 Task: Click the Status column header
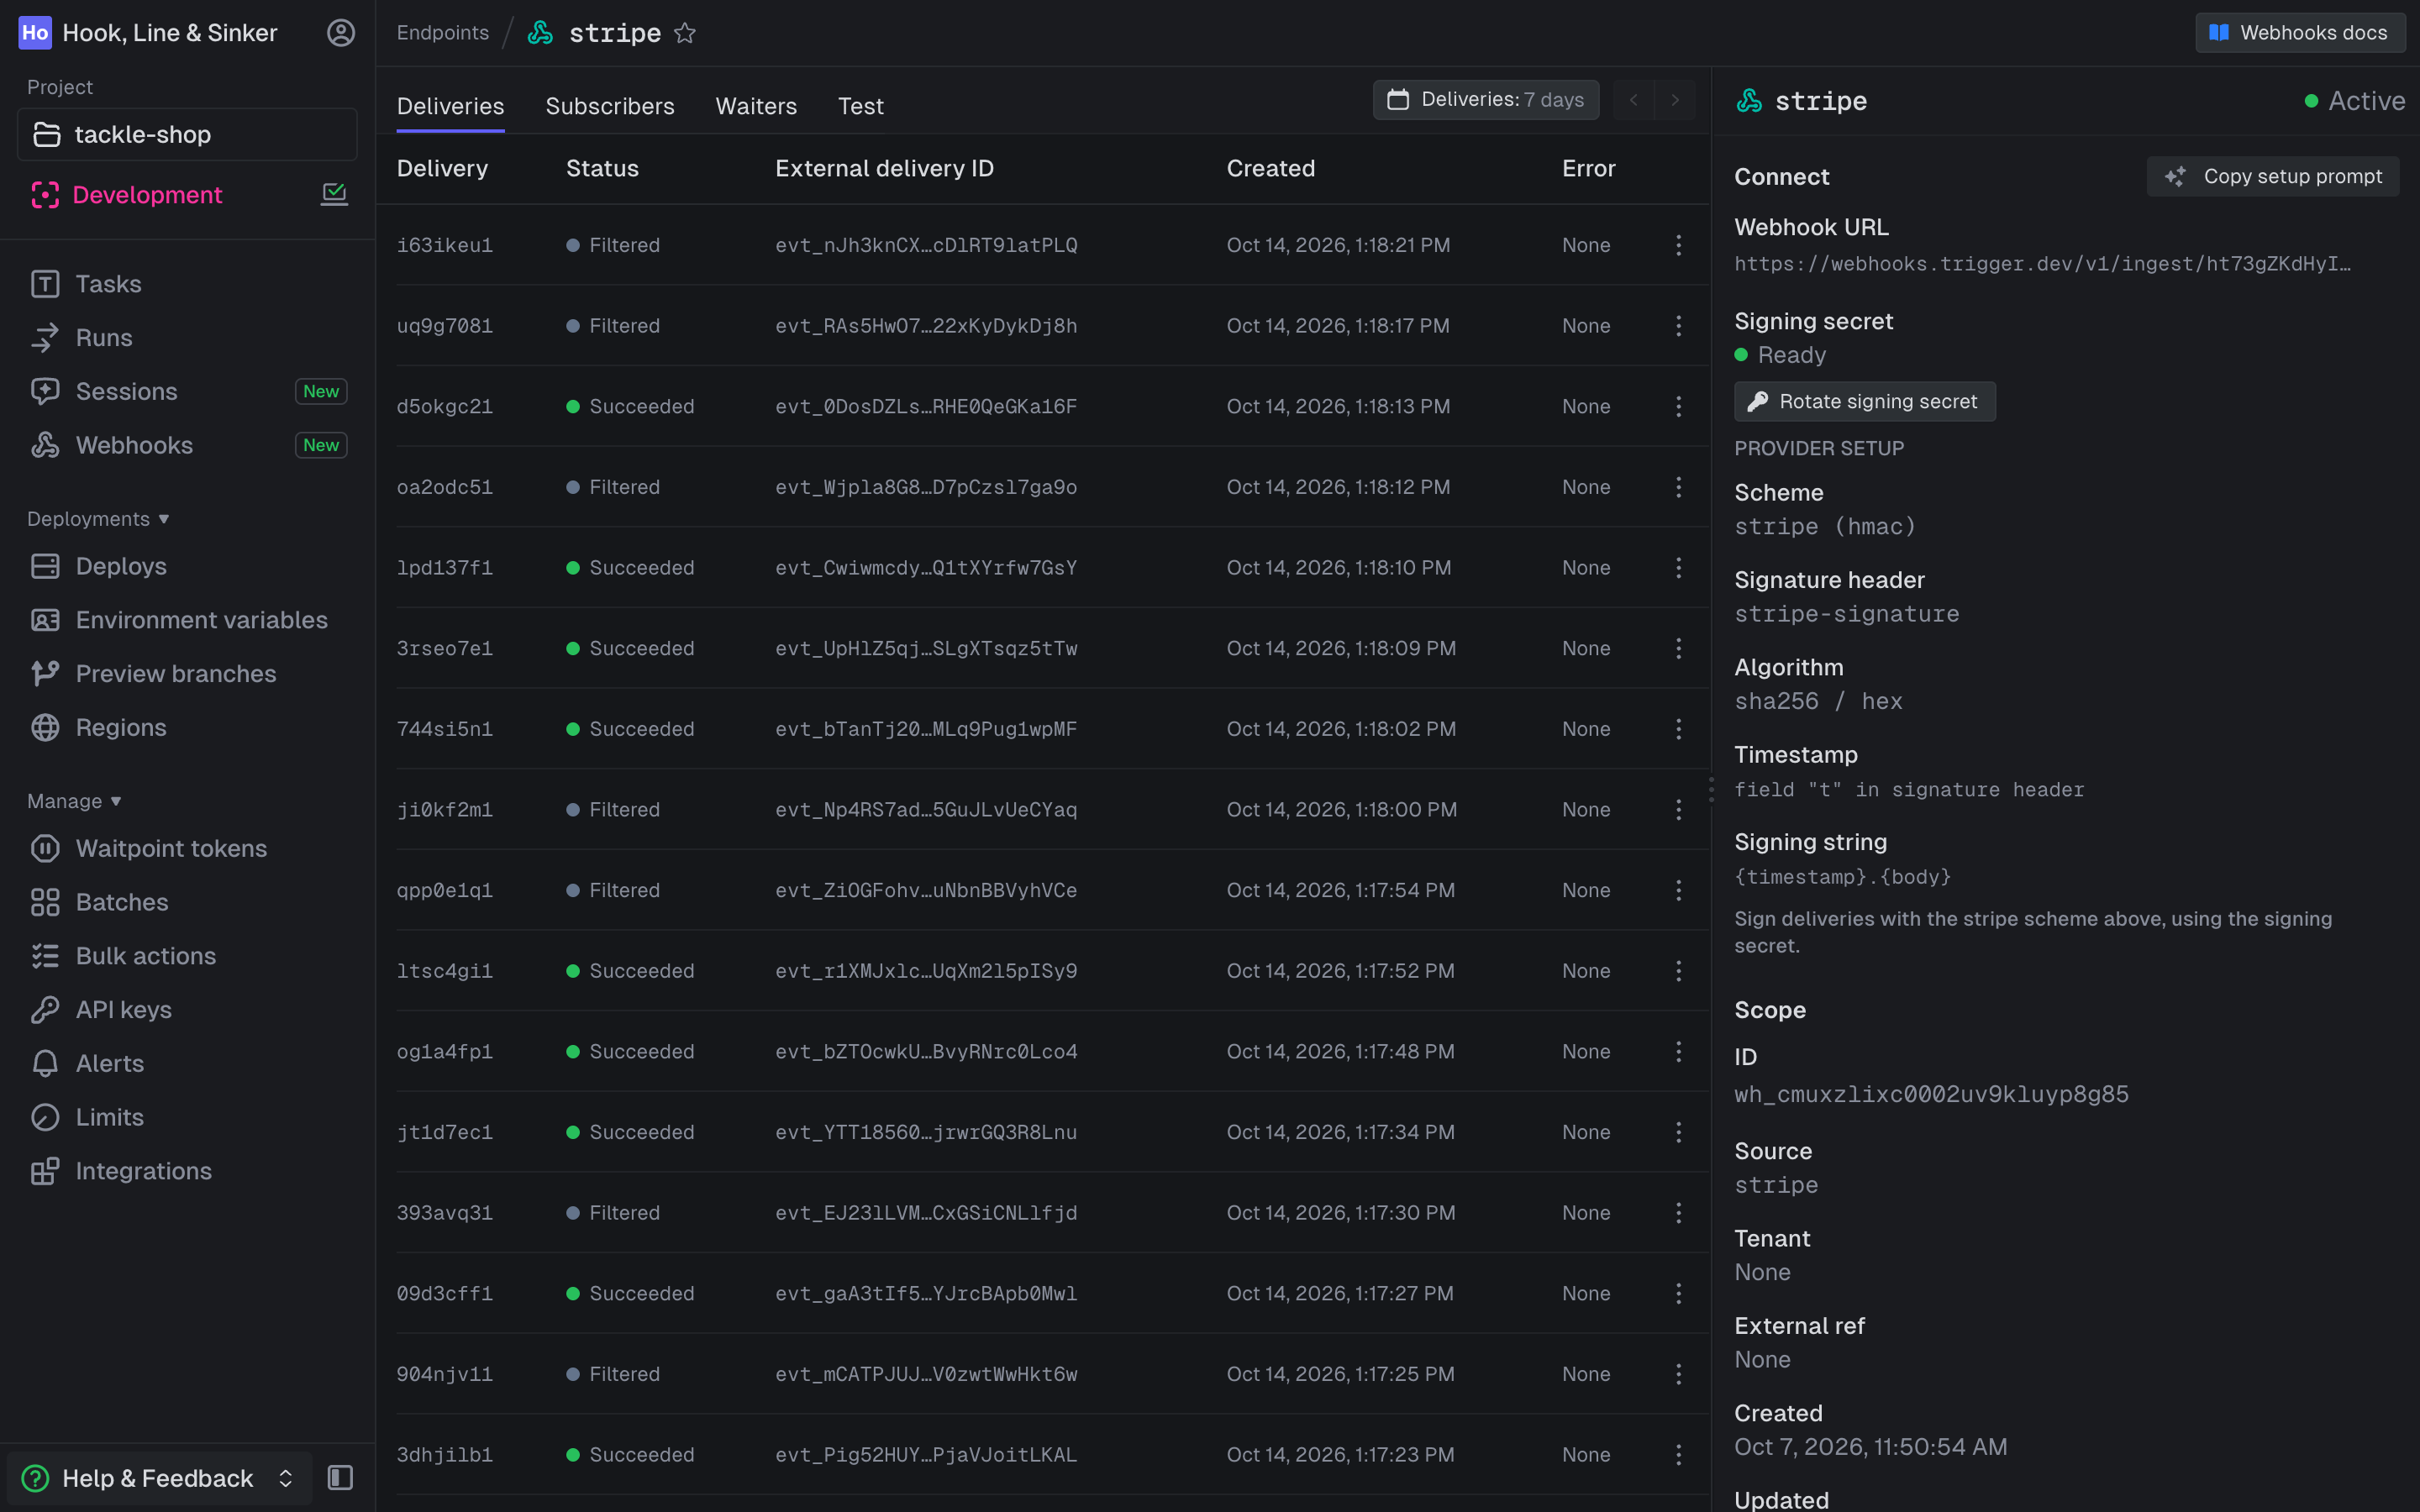pyautogui.click(x=602, y=169)
